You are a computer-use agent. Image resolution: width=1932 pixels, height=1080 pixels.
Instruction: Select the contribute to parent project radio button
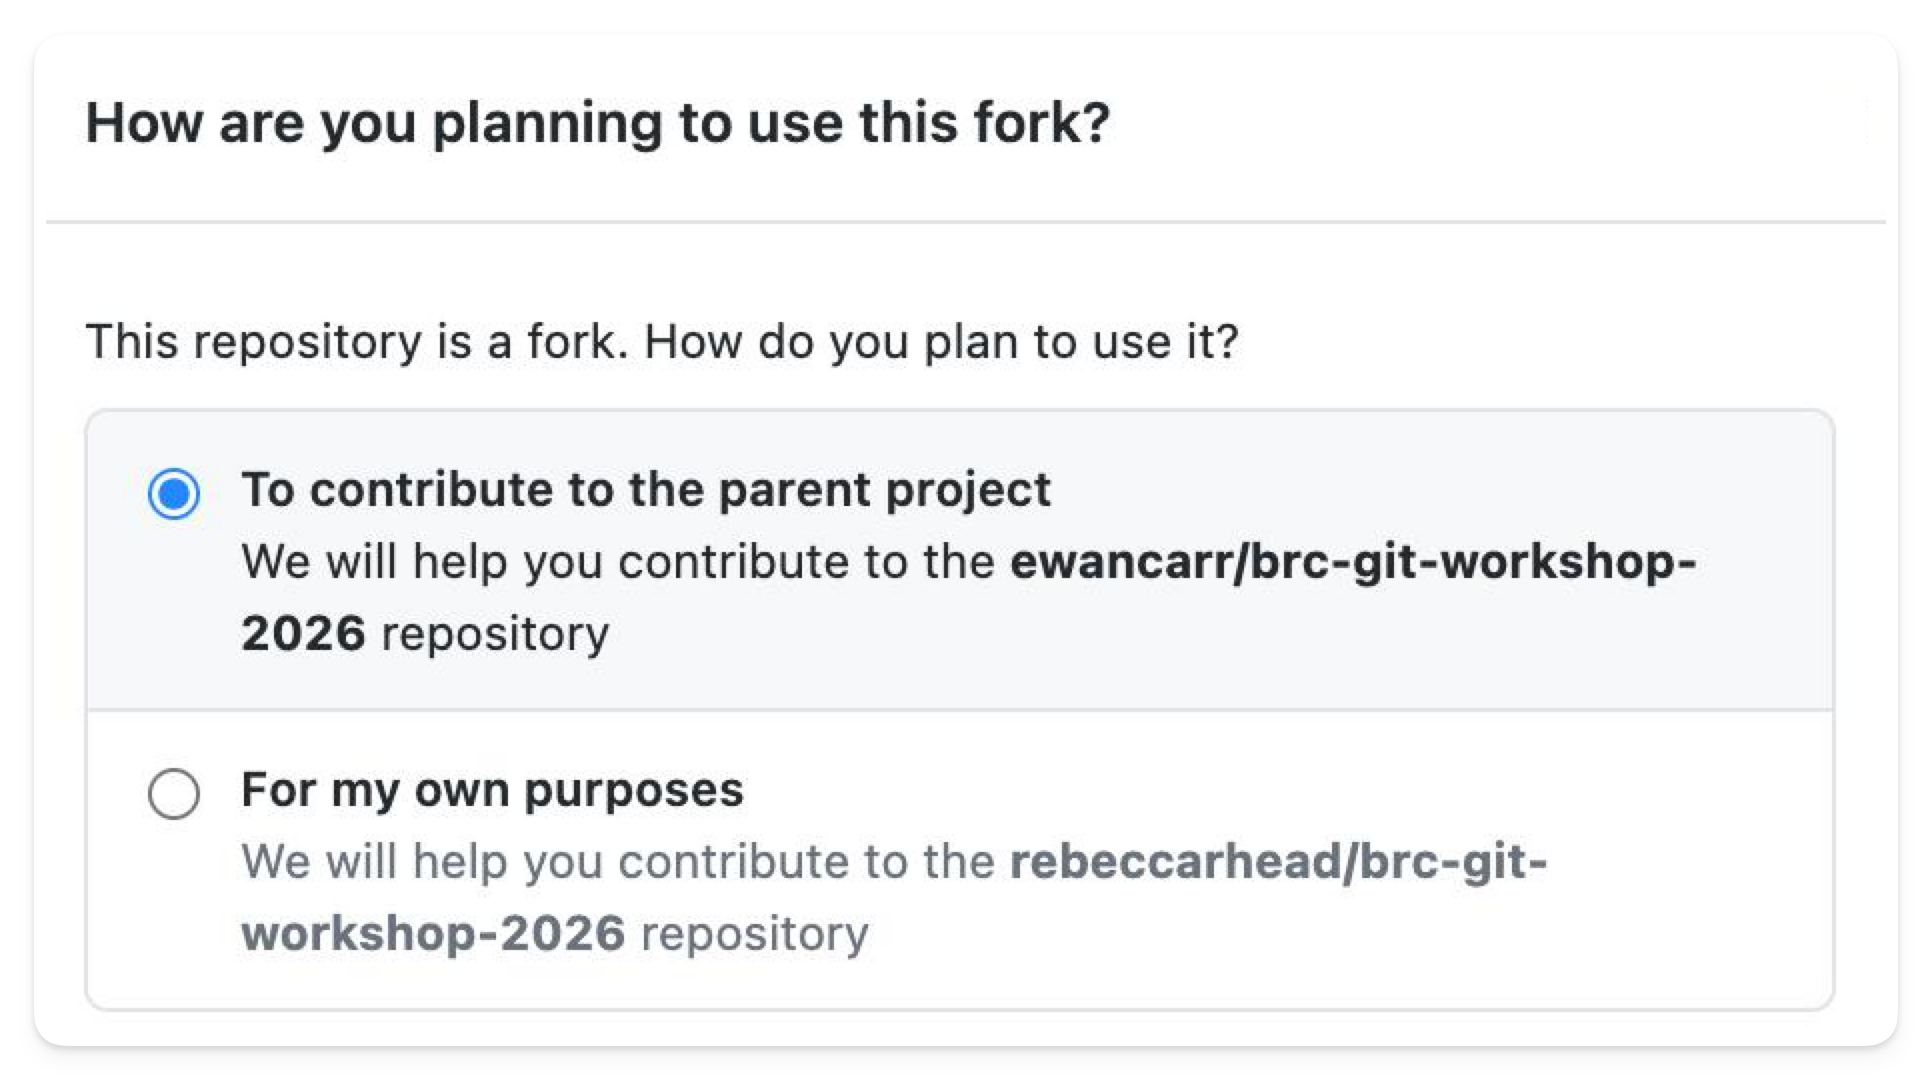pyautogui.click(x=174, y=494)
